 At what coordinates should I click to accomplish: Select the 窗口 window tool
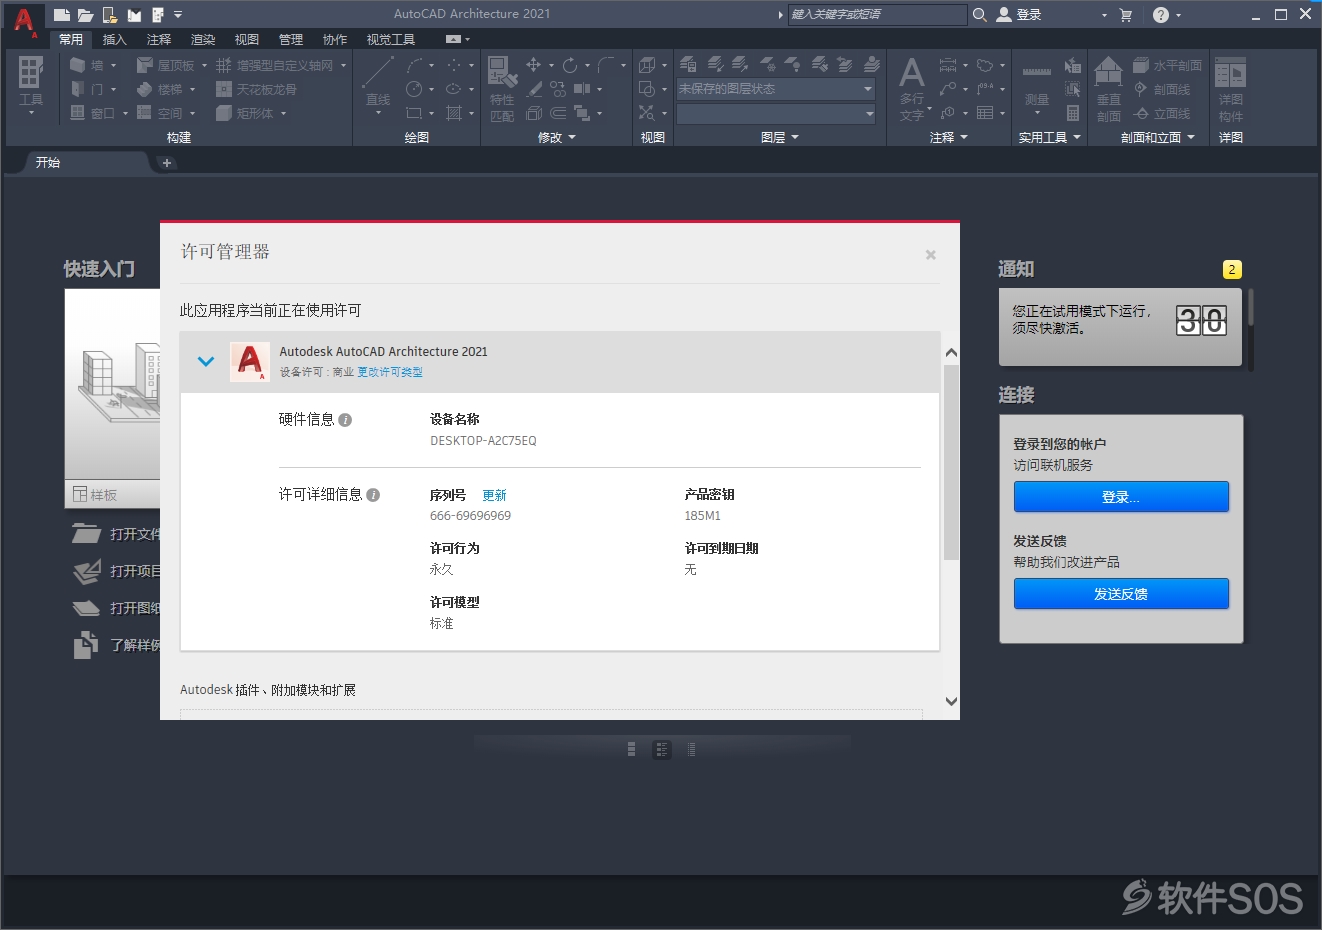point(93,113)
